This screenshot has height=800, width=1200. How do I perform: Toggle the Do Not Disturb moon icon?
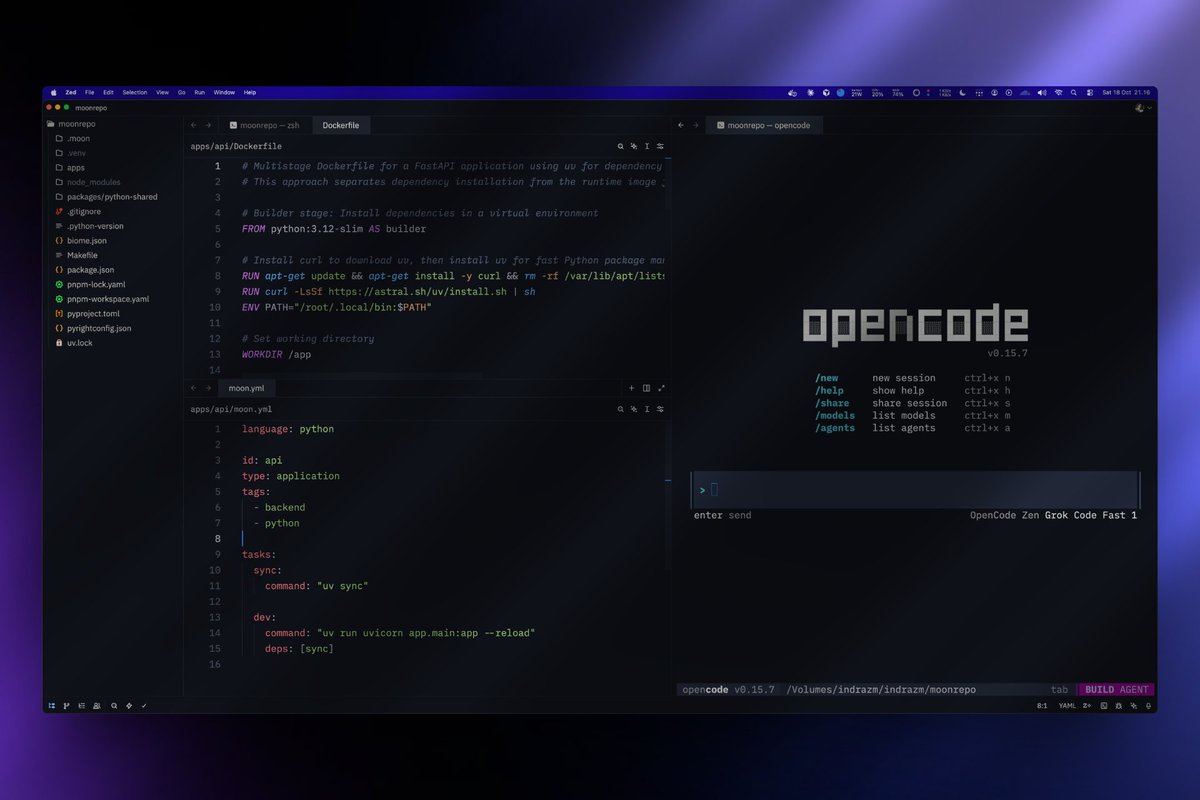click(x=962, y=92)
